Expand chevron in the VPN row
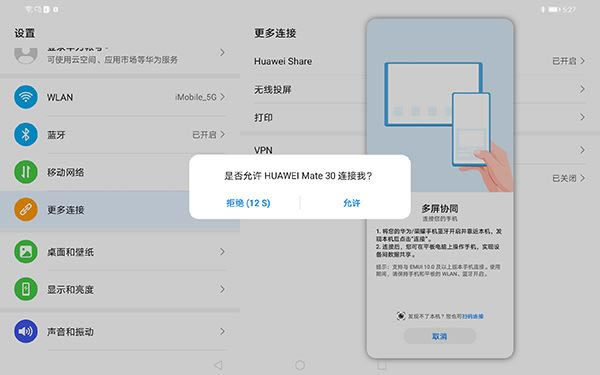This screenshot has height=375, width=600. [x=582, y=150]
